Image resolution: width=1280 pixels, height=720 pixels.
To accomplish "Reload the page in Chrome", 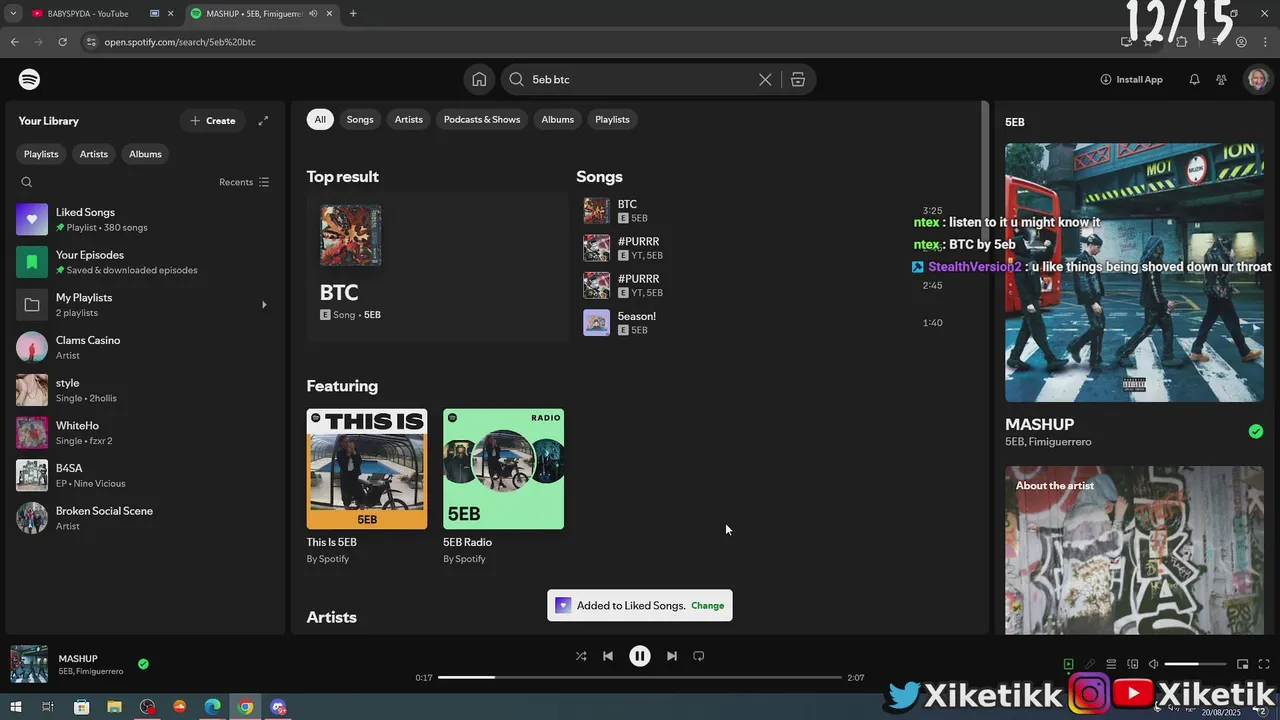I will [62, 42].
